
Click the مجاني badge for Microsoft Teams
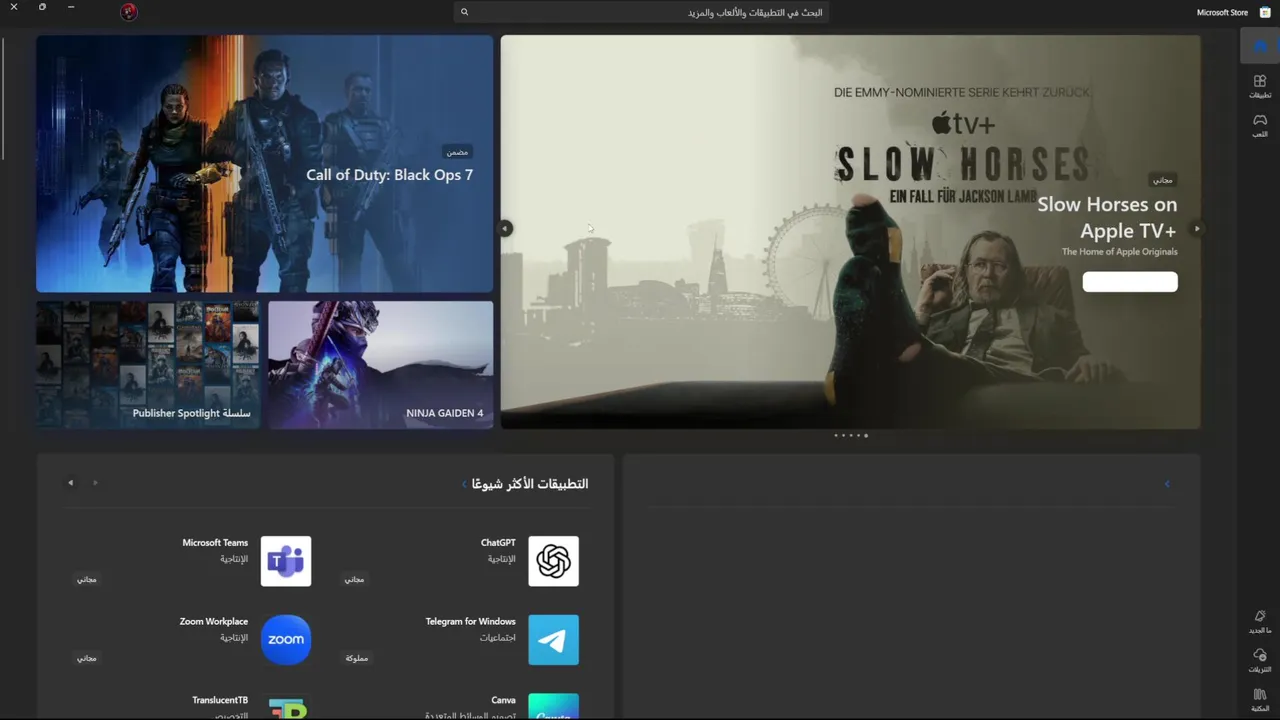click(87, 579)
